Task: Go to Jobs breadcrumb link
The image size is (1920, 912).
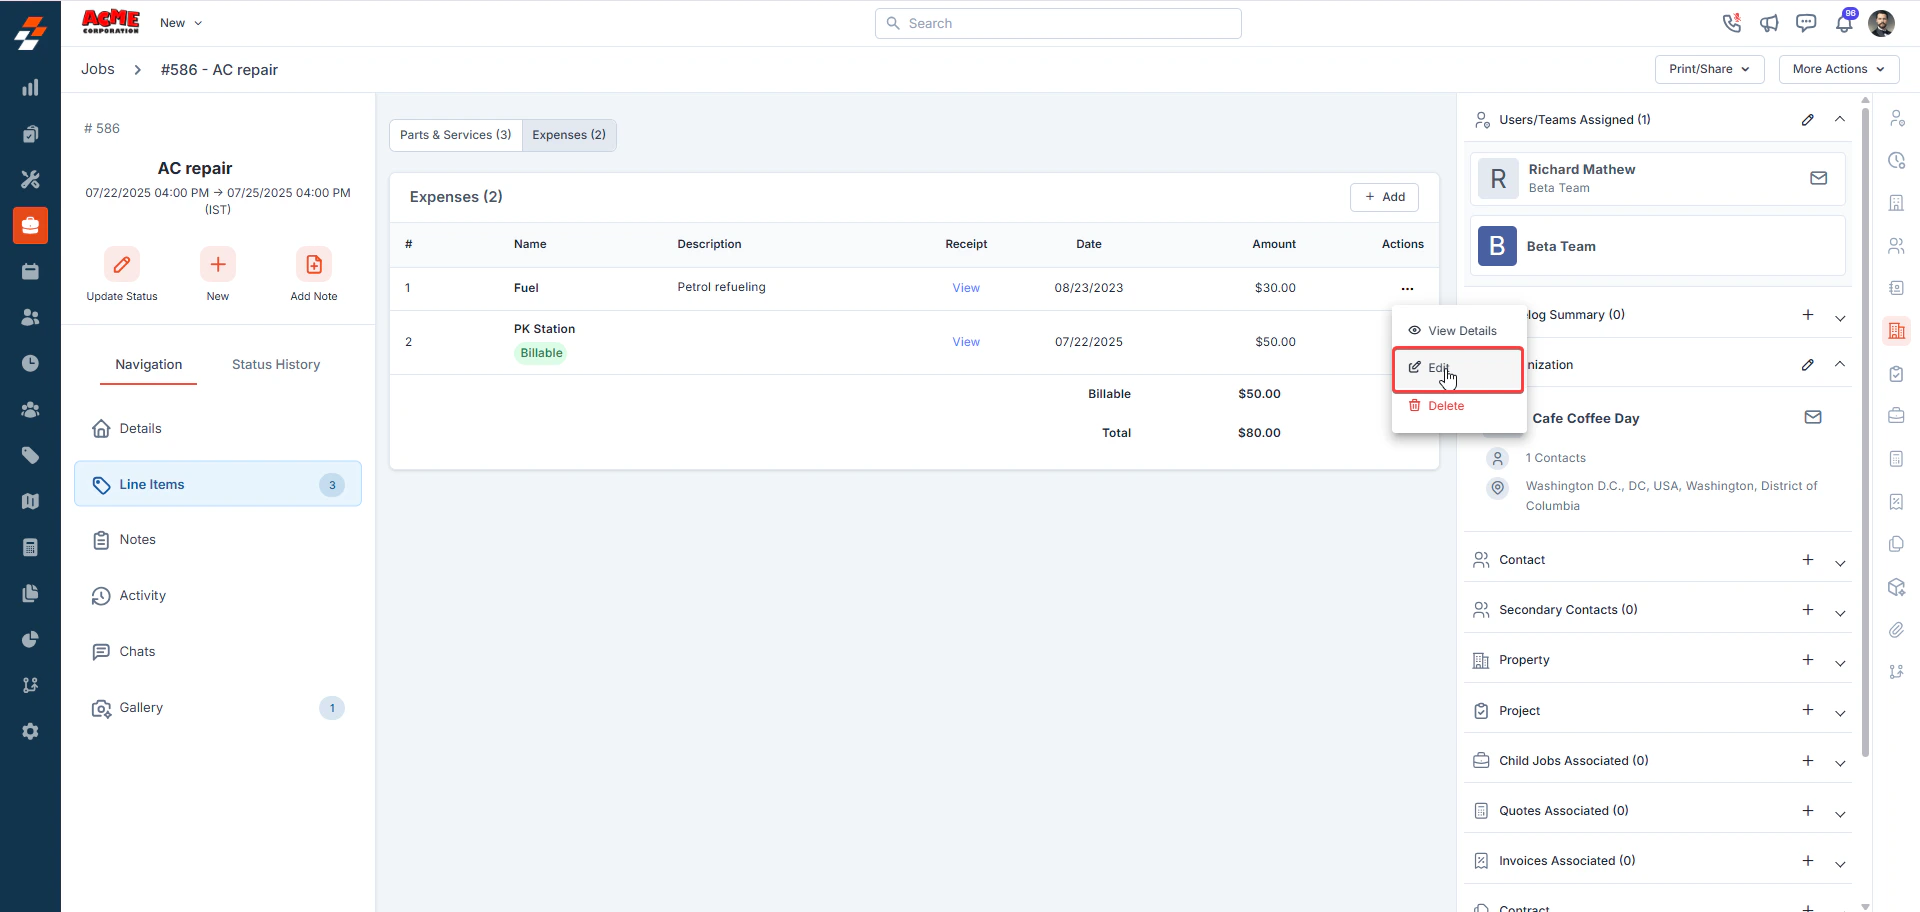Action: pyautogui.click(x=98, y=69)
